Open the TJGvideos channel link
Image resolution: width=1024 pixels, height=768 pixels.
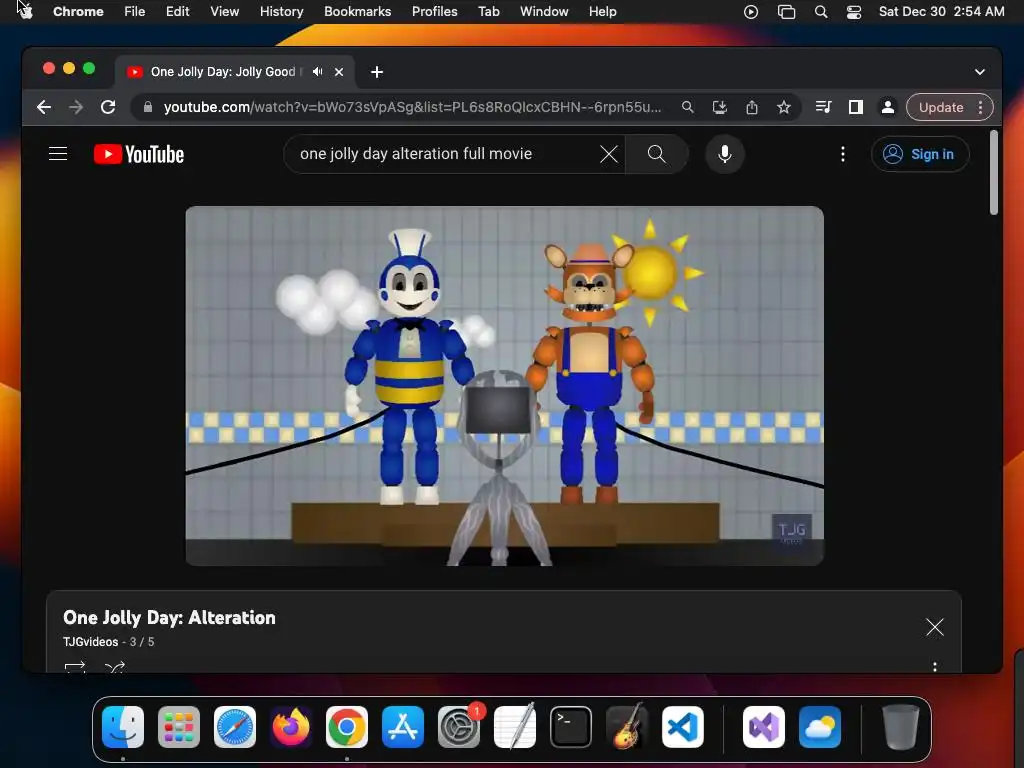coord(91,642)
